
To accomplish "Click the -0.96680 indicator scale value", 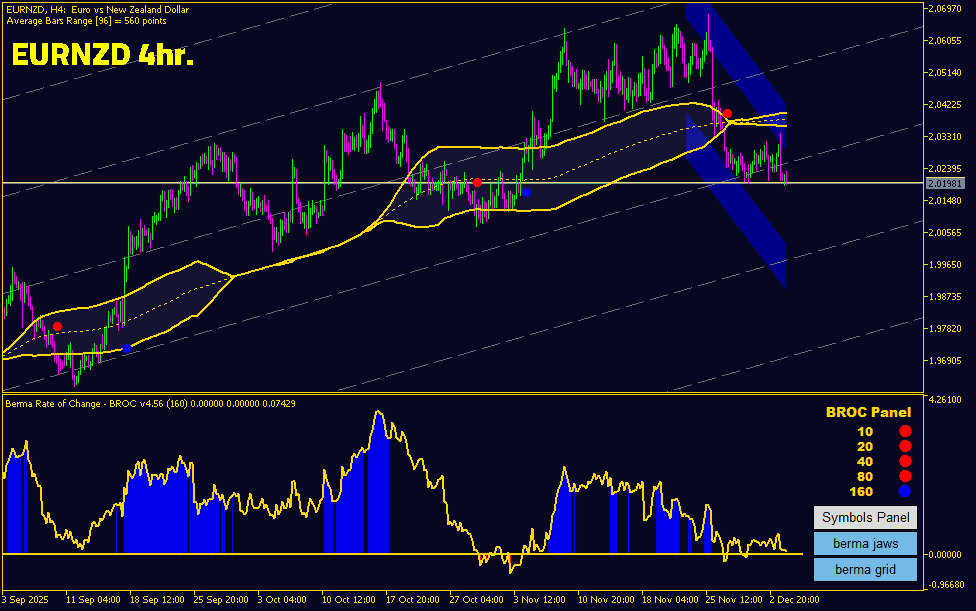I will pos(946,585).
